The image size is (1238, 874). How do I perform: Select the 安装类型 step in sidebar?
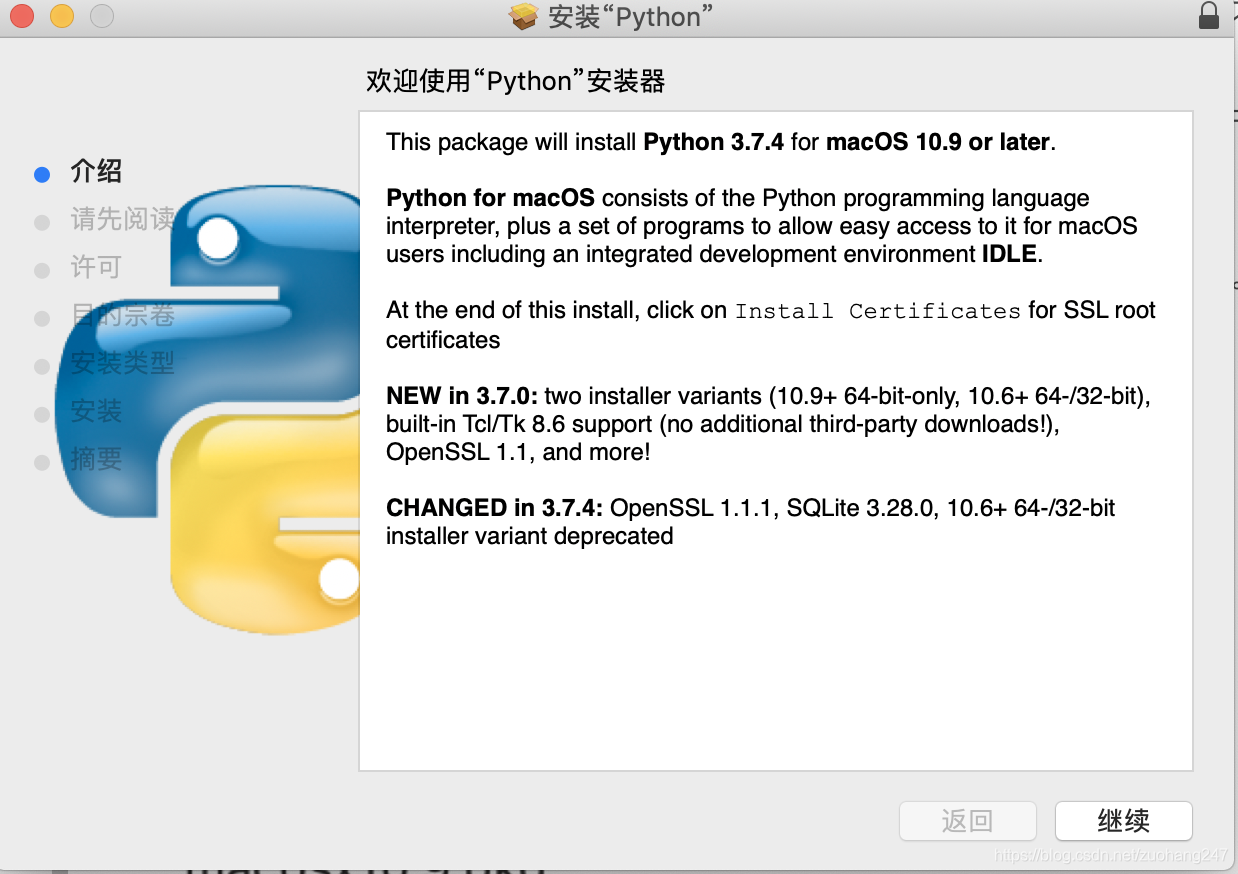pos(123,363)
